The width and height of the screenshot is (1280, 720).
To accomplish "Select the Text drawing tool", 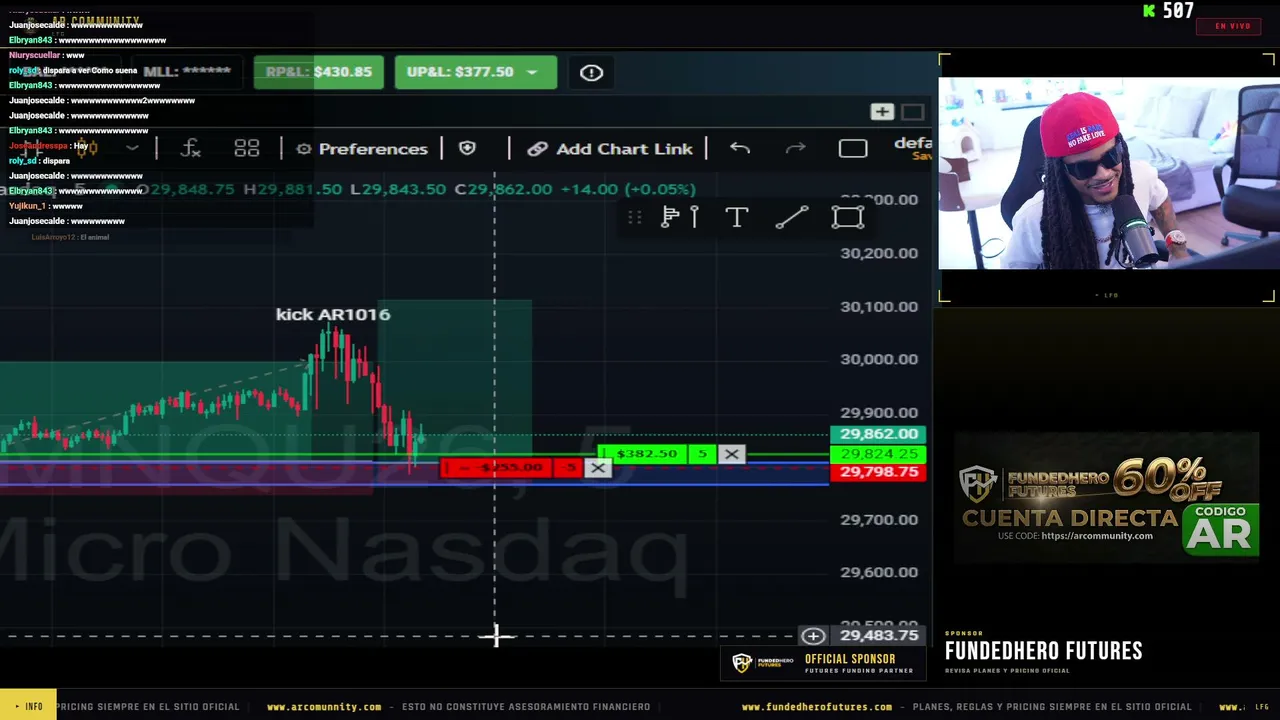I will point(736,217).
